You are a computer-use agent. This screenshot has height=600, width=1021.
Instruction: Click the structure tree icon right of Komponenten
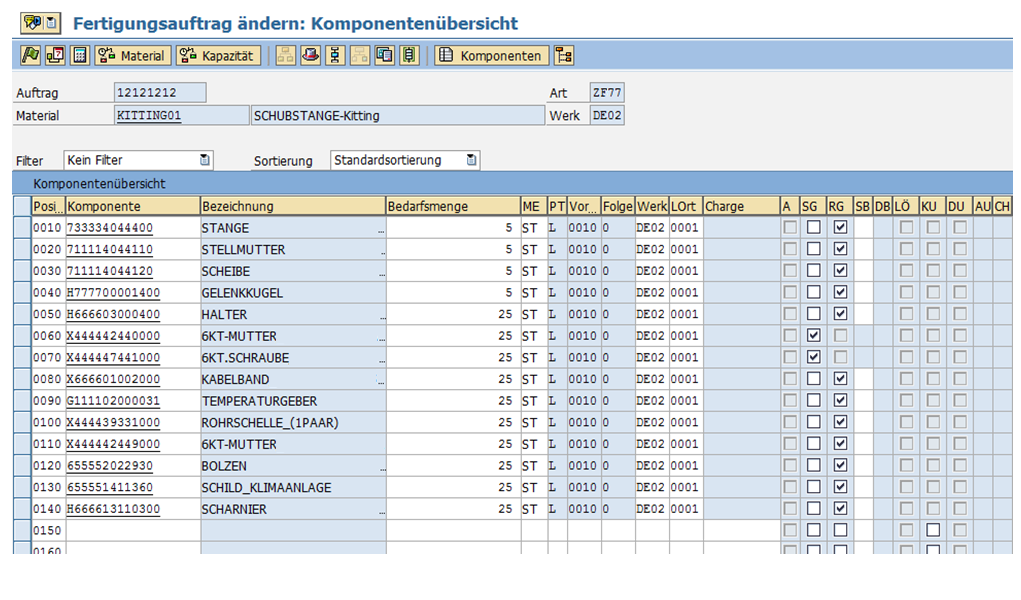coord(564,56)
